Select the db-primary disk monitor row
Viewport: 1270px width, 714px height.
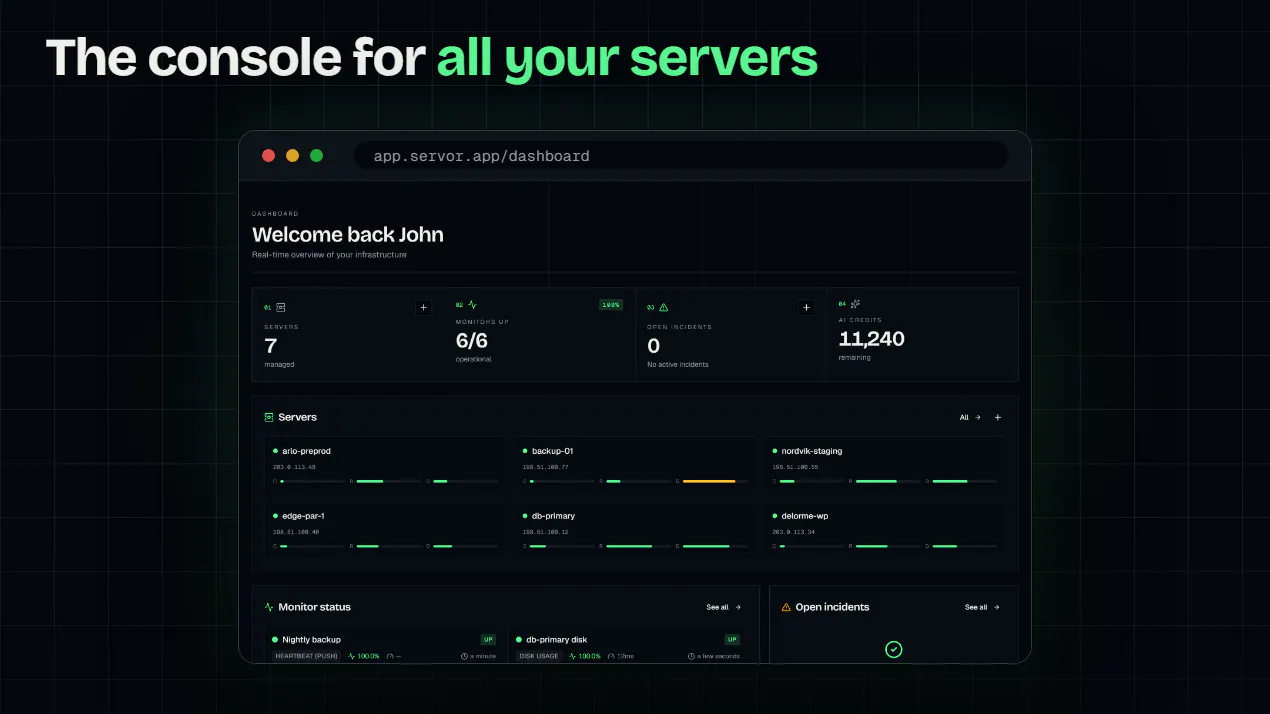pyautogui.click(x=628, y=647)
